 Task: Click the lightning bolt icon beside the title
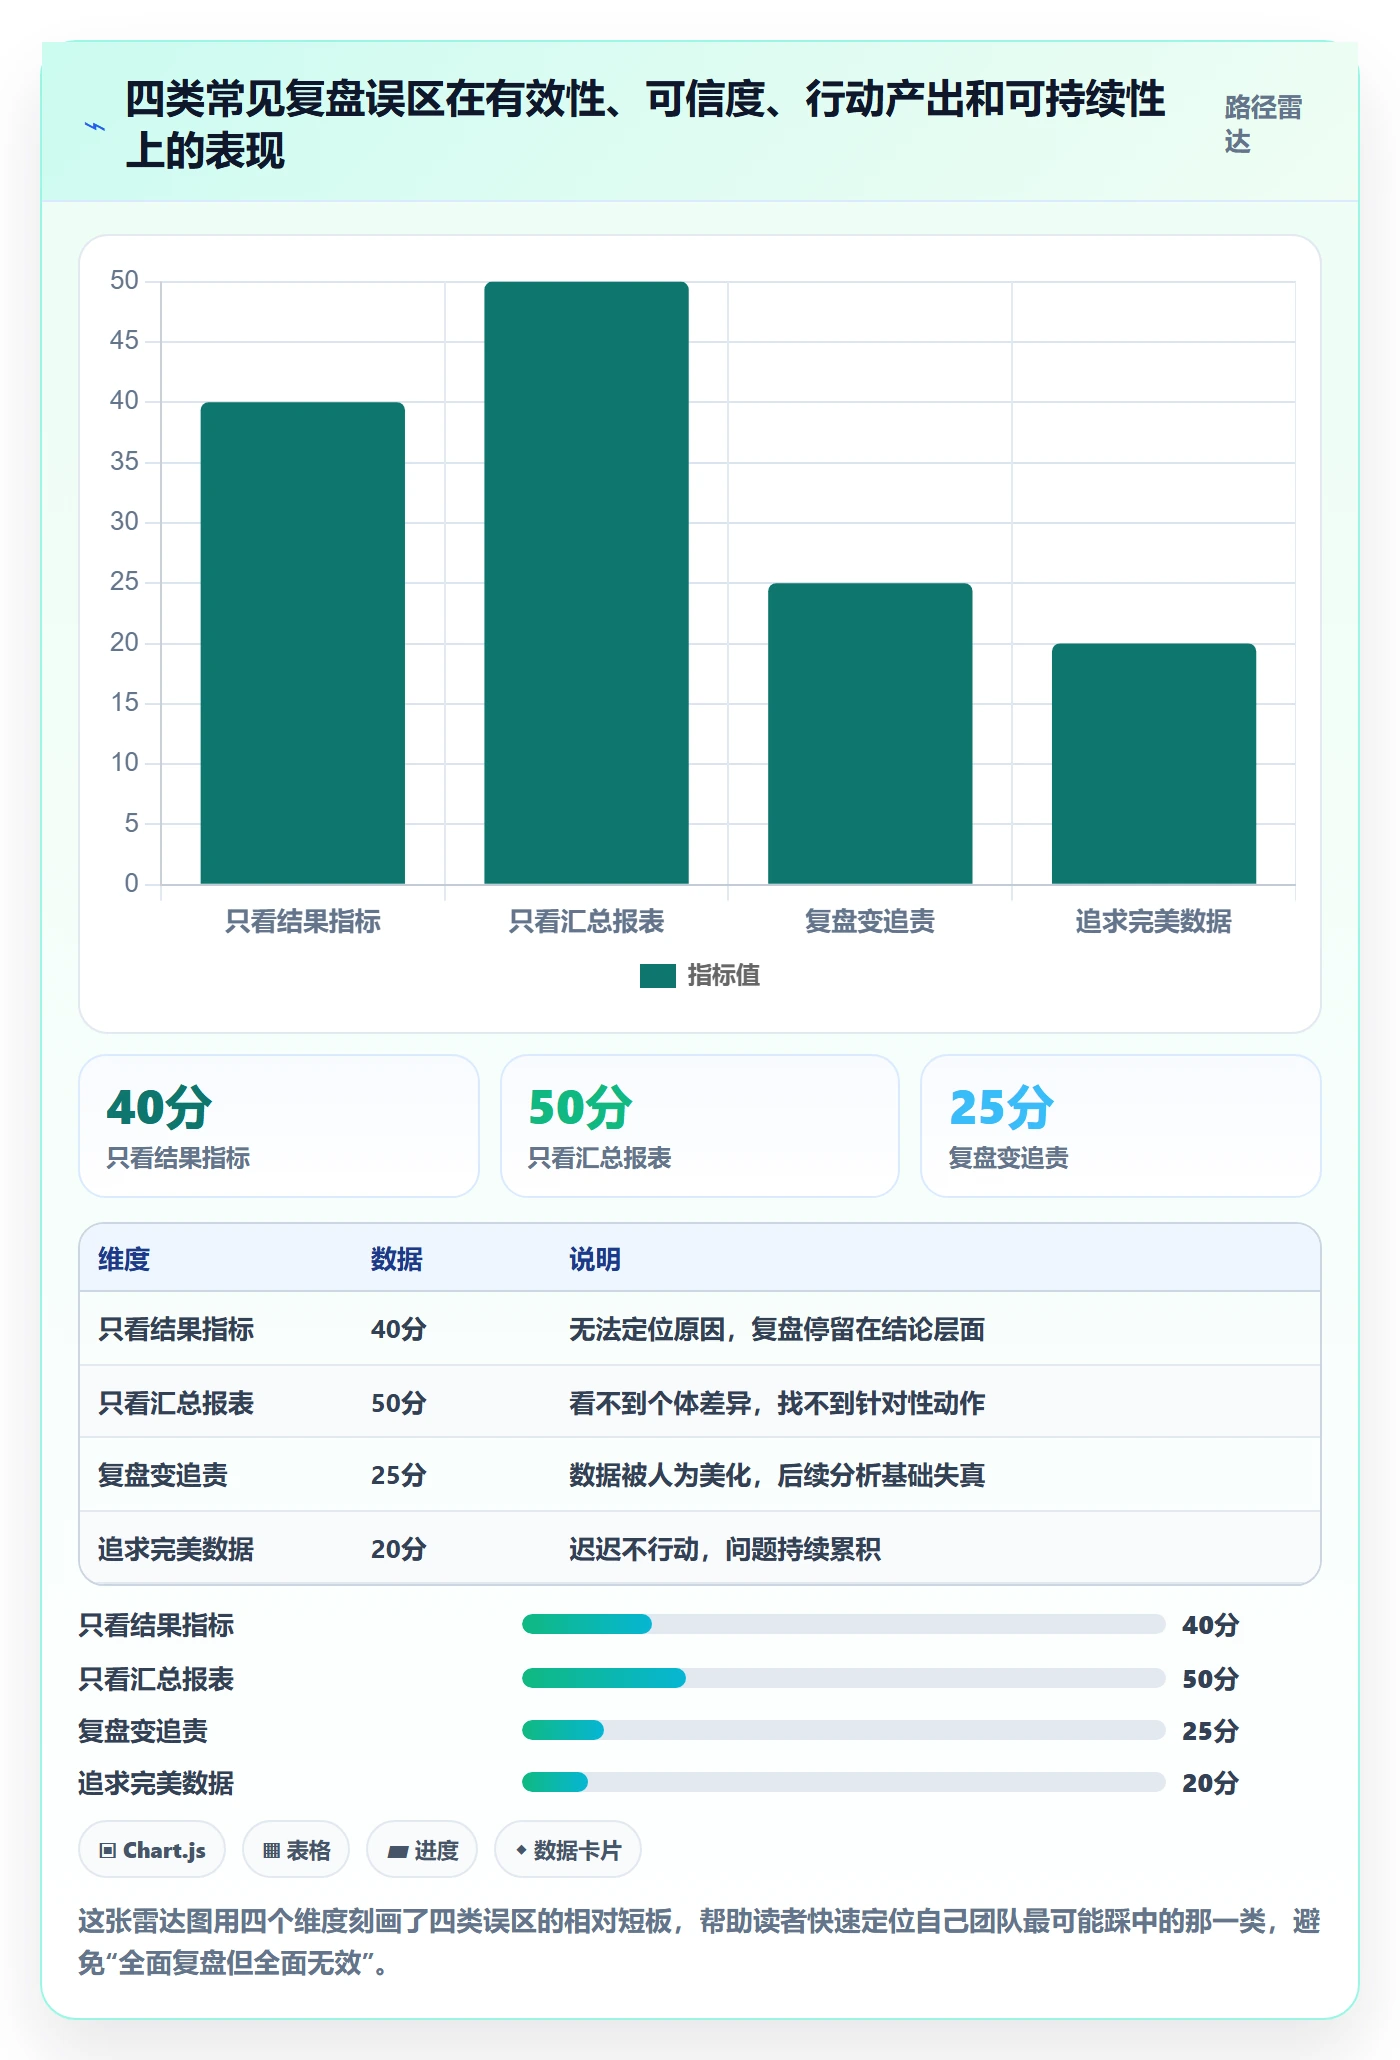95,126
